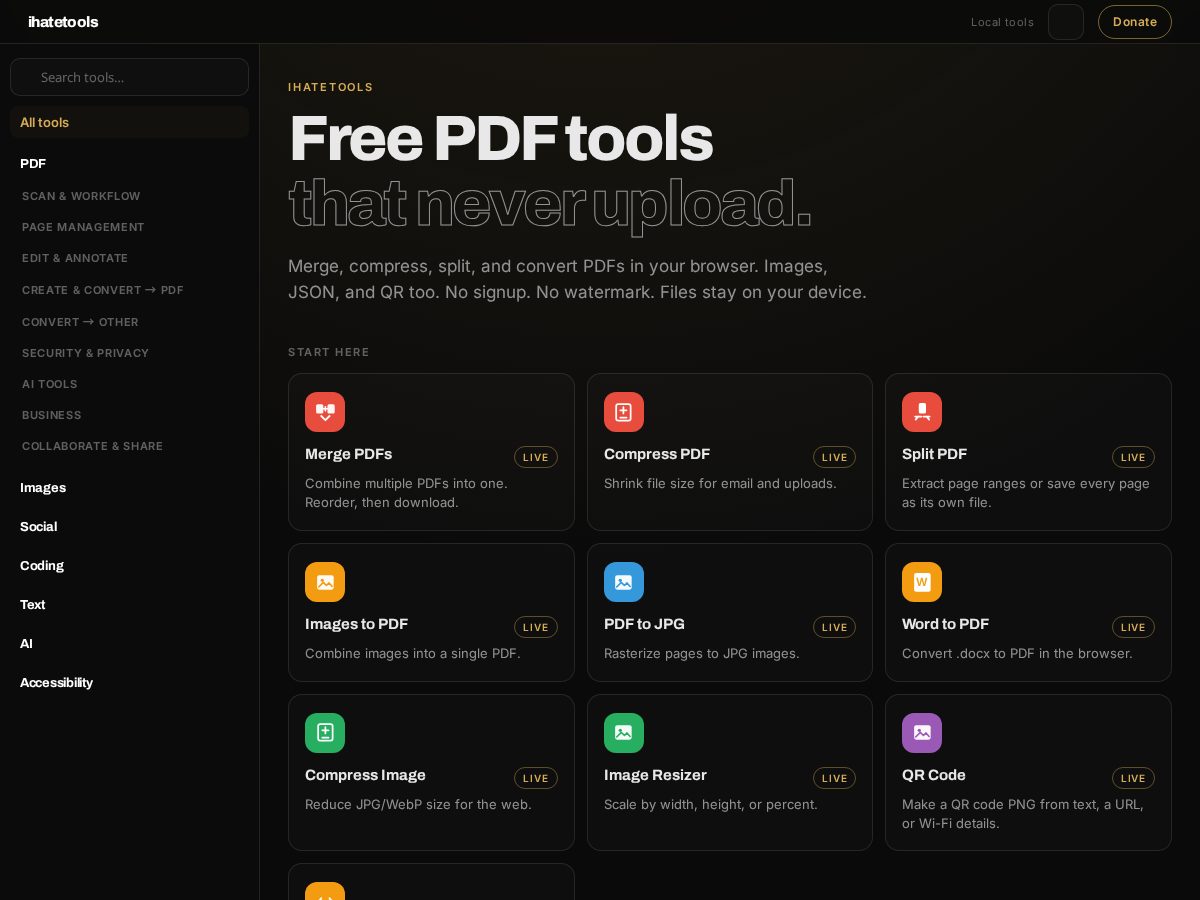Image resolution: width=1200 pixels, height=900 pixels.
Task: Open the Split PDF tool icon
Action: [x=922, y=412]
